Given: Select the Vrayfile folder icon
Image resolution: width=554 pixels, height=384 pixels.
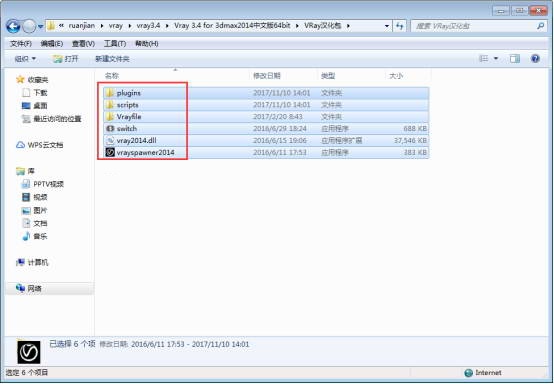Looking at the screenshot, I should (x=110, y=117).
